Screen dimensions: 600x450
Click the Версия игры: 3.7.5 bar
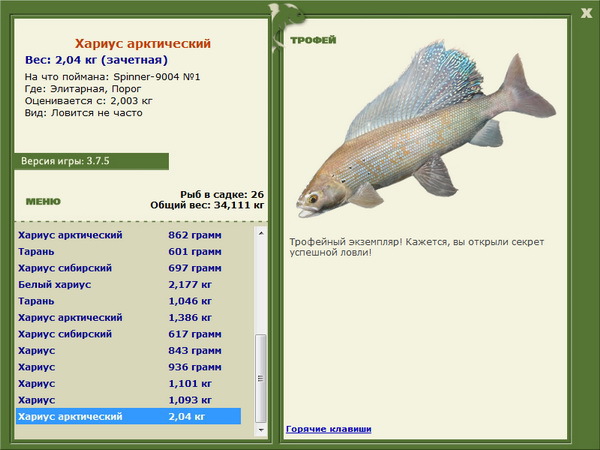(91, 161)
